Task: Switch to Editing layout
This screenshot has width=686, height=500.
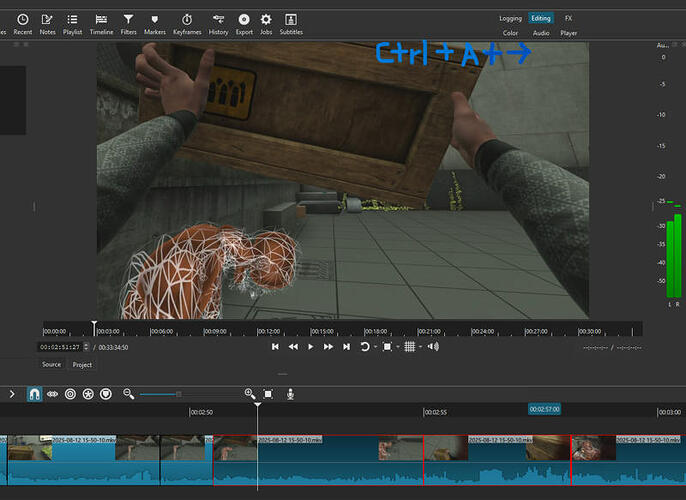Action: tap(541, 18)
